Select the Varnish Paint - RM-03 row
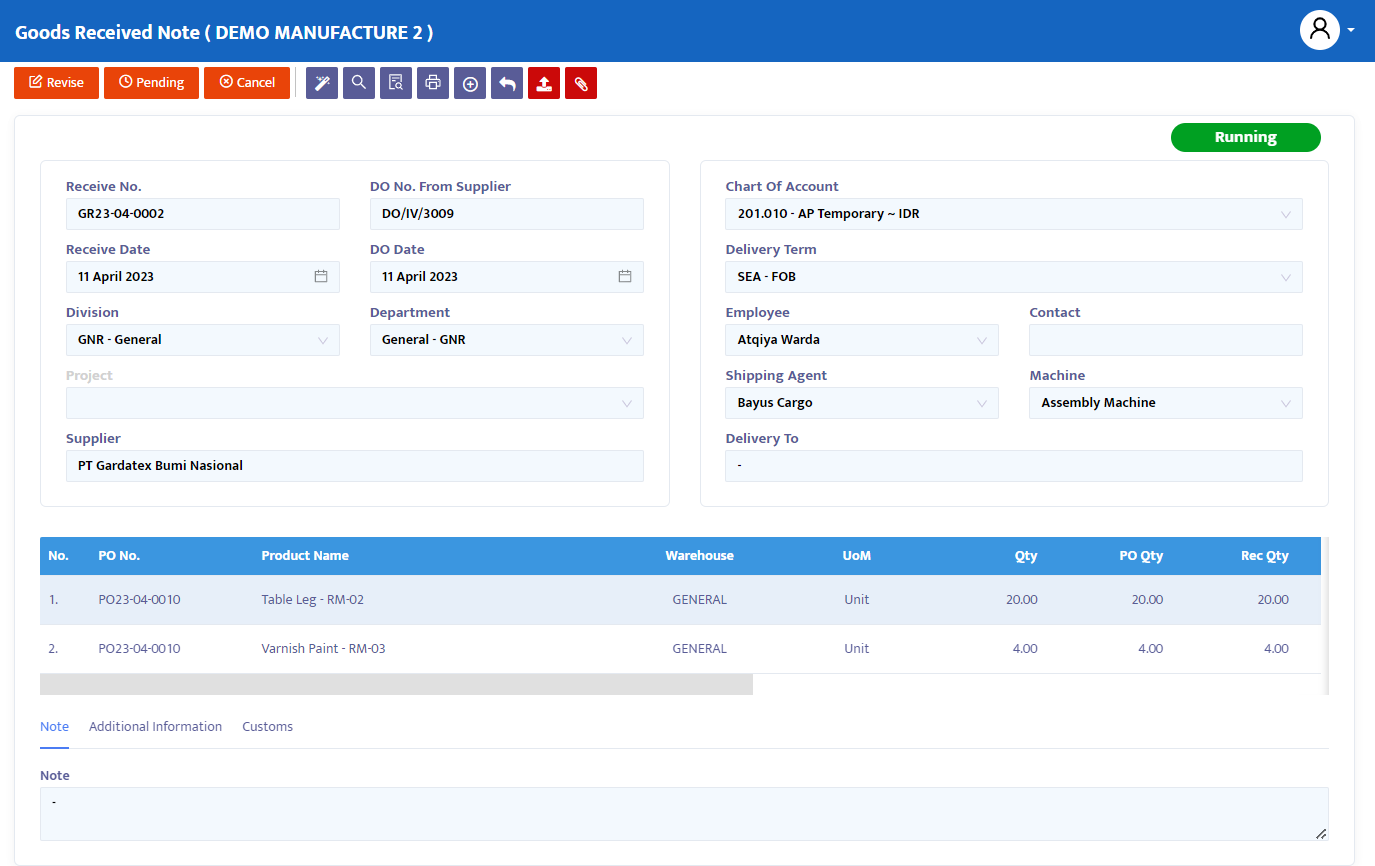 (680, 649)
